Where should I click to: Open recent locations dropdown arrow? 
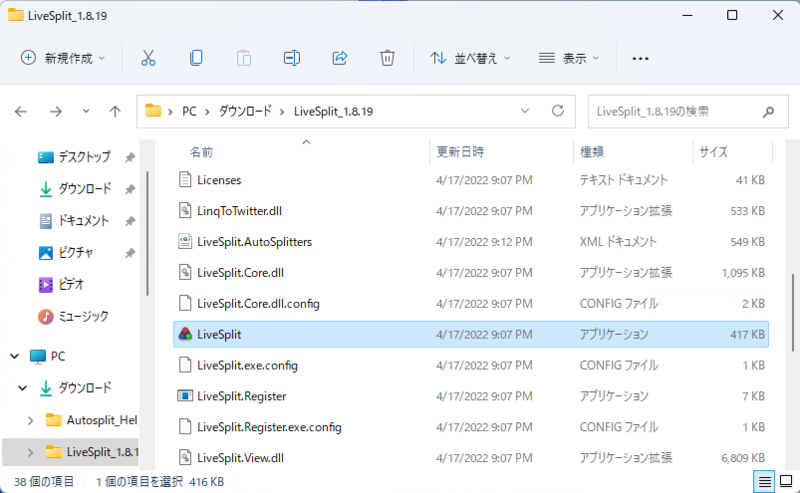[x=86, y=111]
